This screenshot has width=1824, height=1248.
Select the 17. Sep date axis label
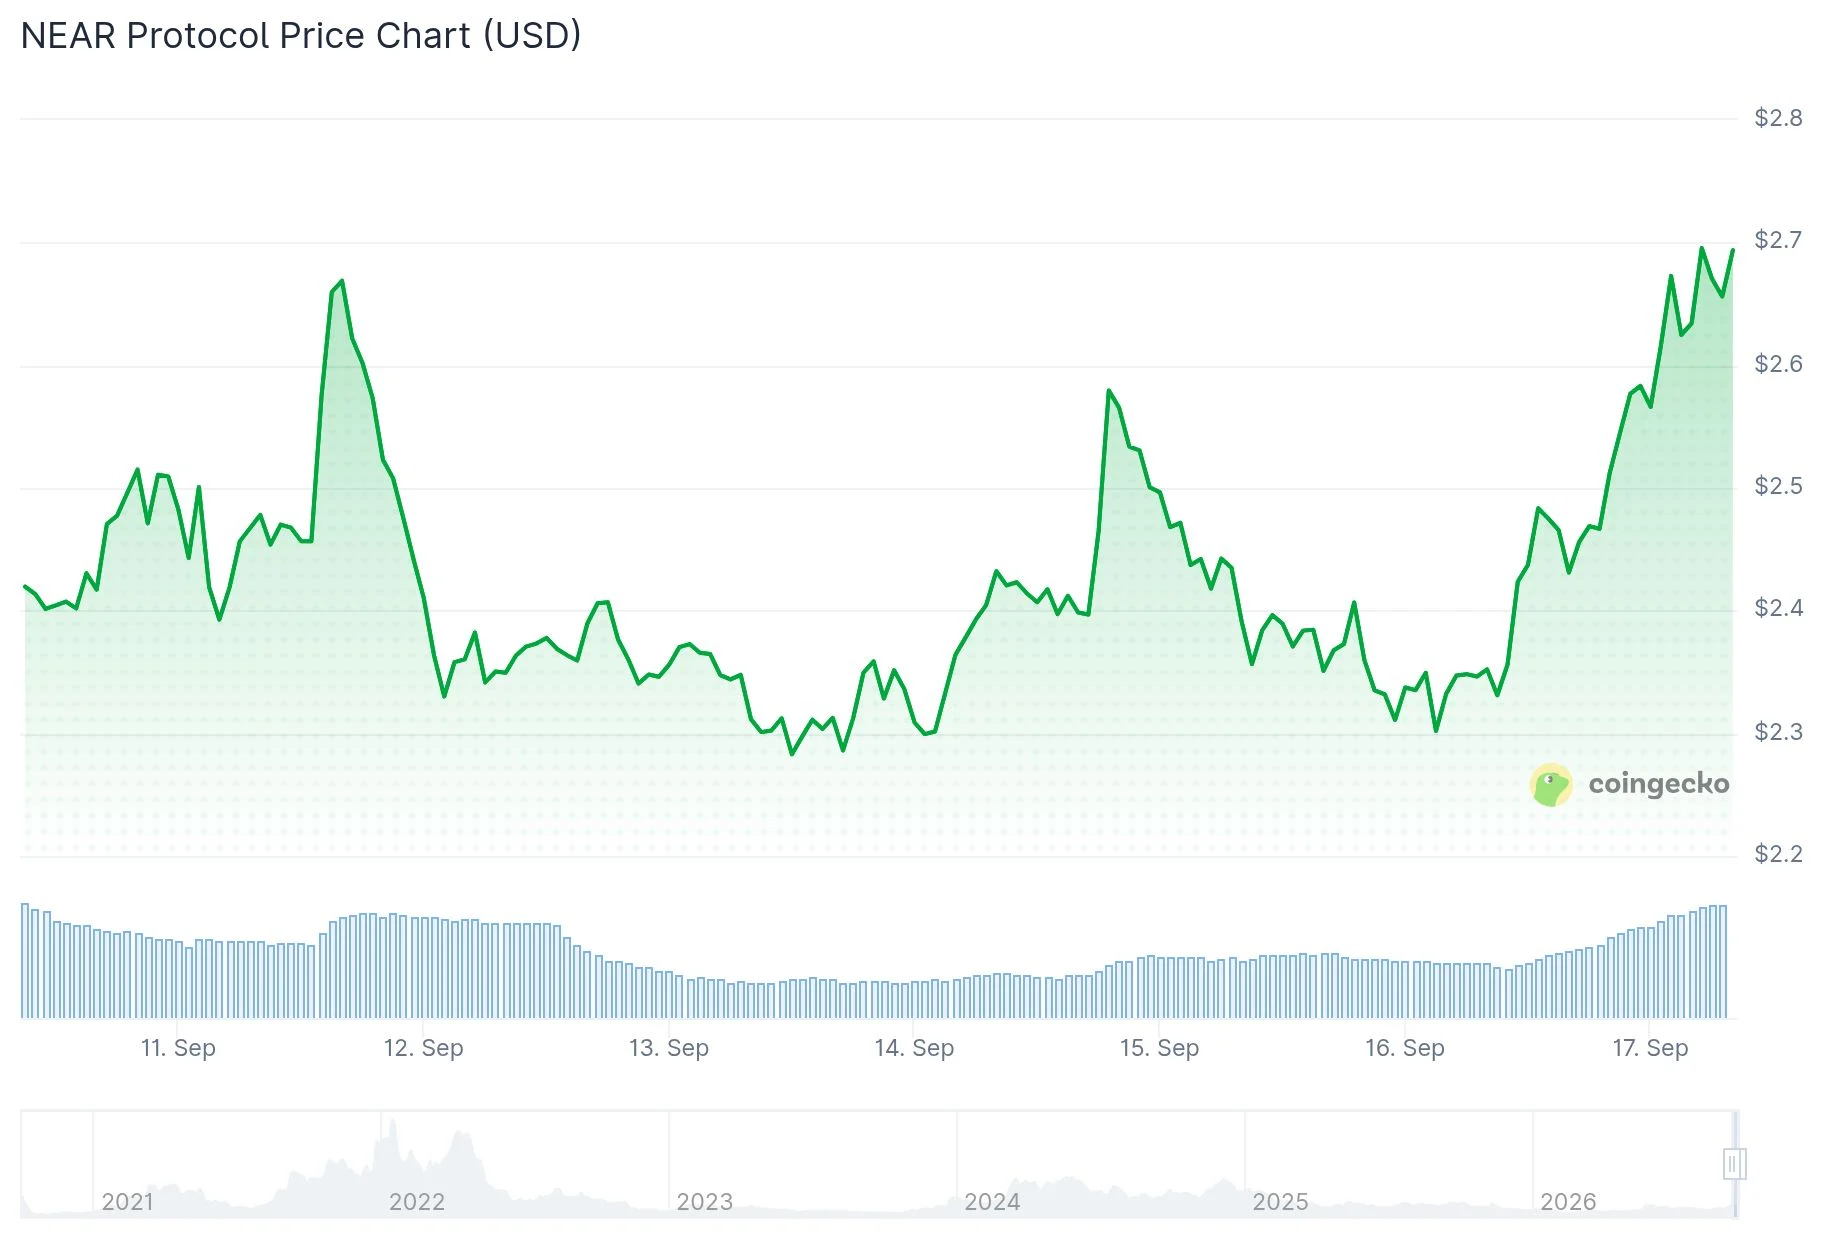coord(1650,1047)
